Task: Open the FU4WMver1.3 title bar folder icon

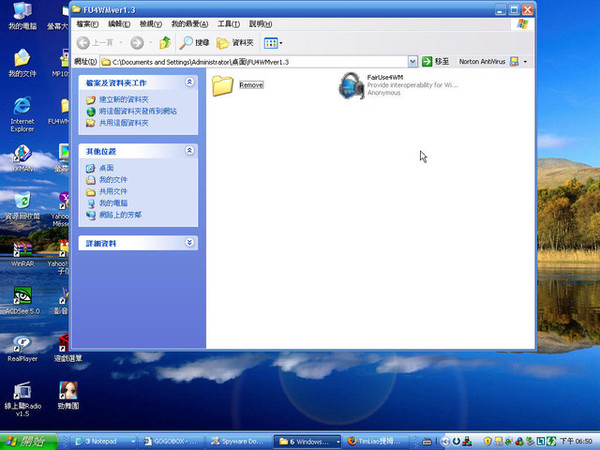Action: point(77,9)
